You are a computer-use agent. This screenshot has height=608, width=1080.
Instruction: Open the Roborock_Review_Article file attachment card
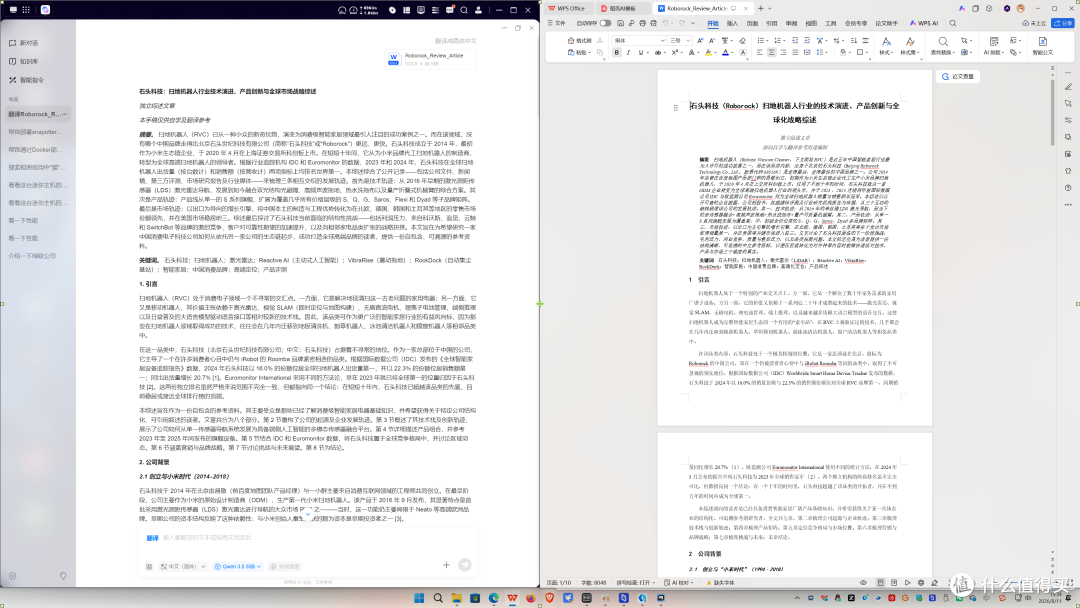point(431,59)
